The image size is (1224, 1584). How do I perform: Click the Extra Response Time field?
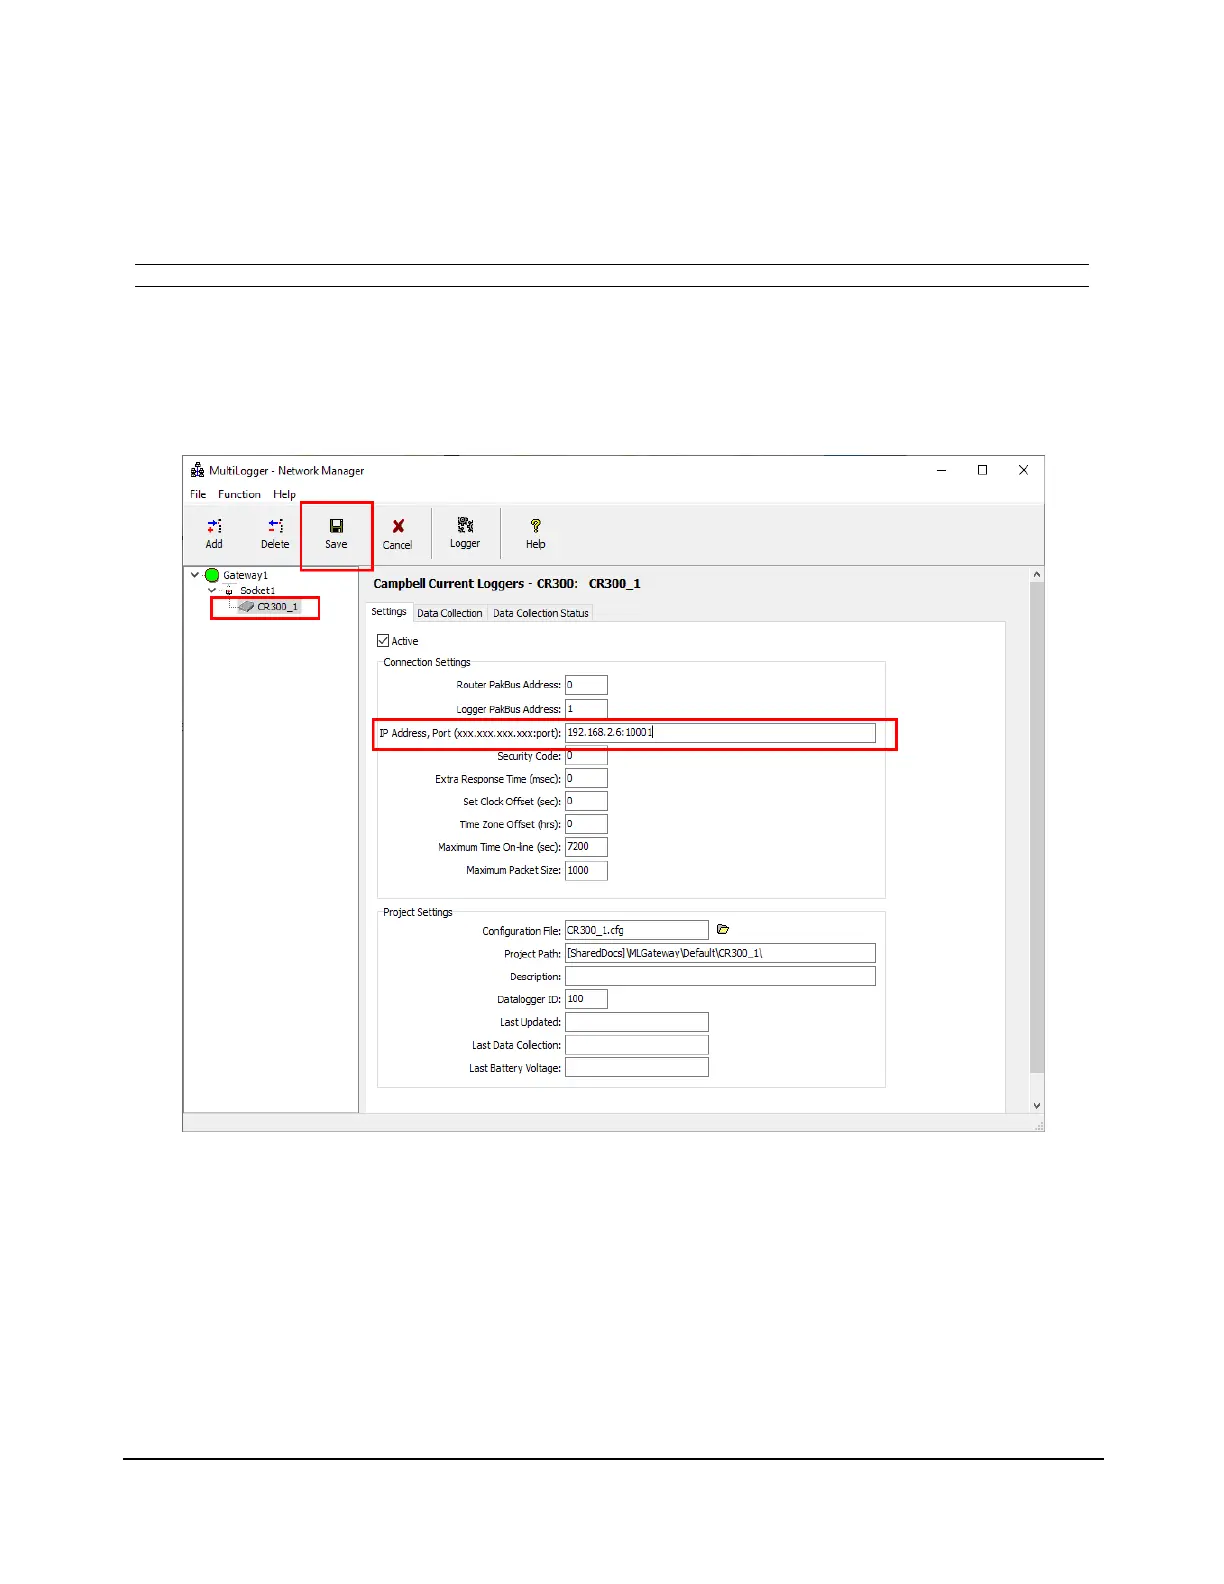586,779
